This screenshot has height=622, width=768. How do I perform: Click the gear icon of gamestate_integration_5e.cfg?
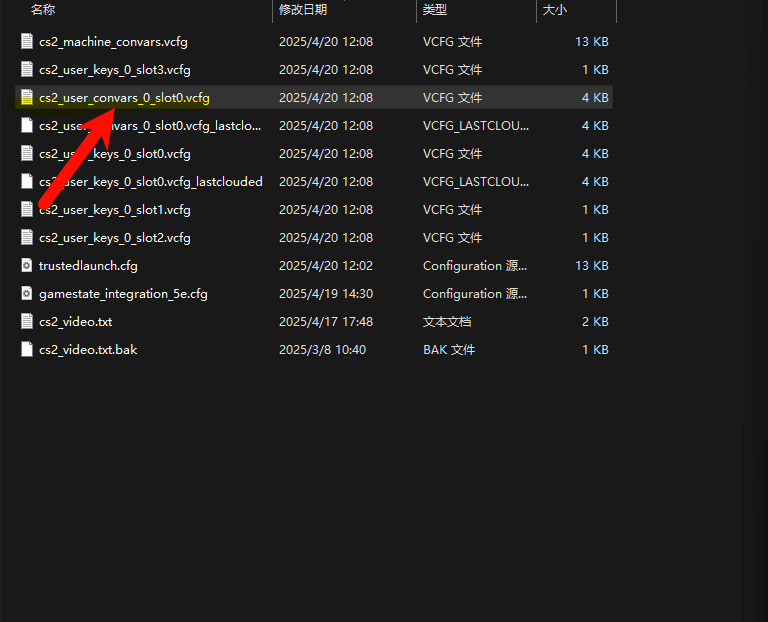[27, 293]
